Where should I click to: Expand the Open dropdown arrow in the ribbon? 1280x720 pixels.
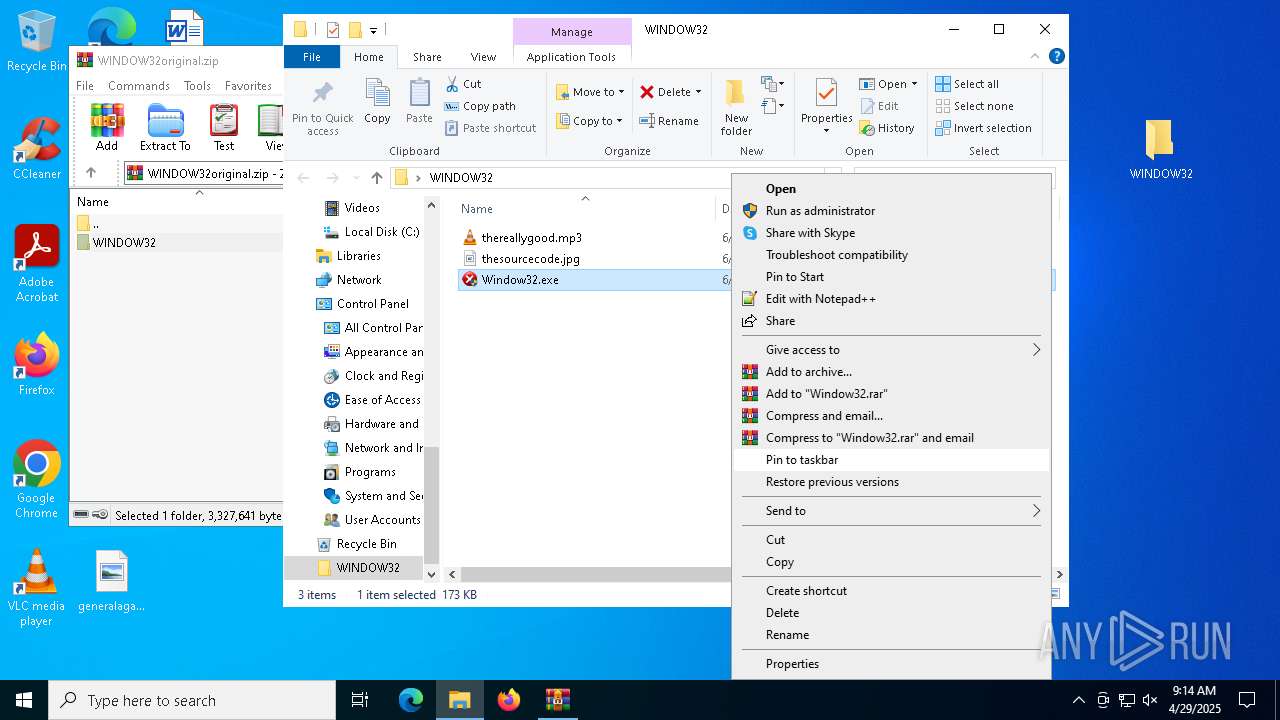coord(914,84)
